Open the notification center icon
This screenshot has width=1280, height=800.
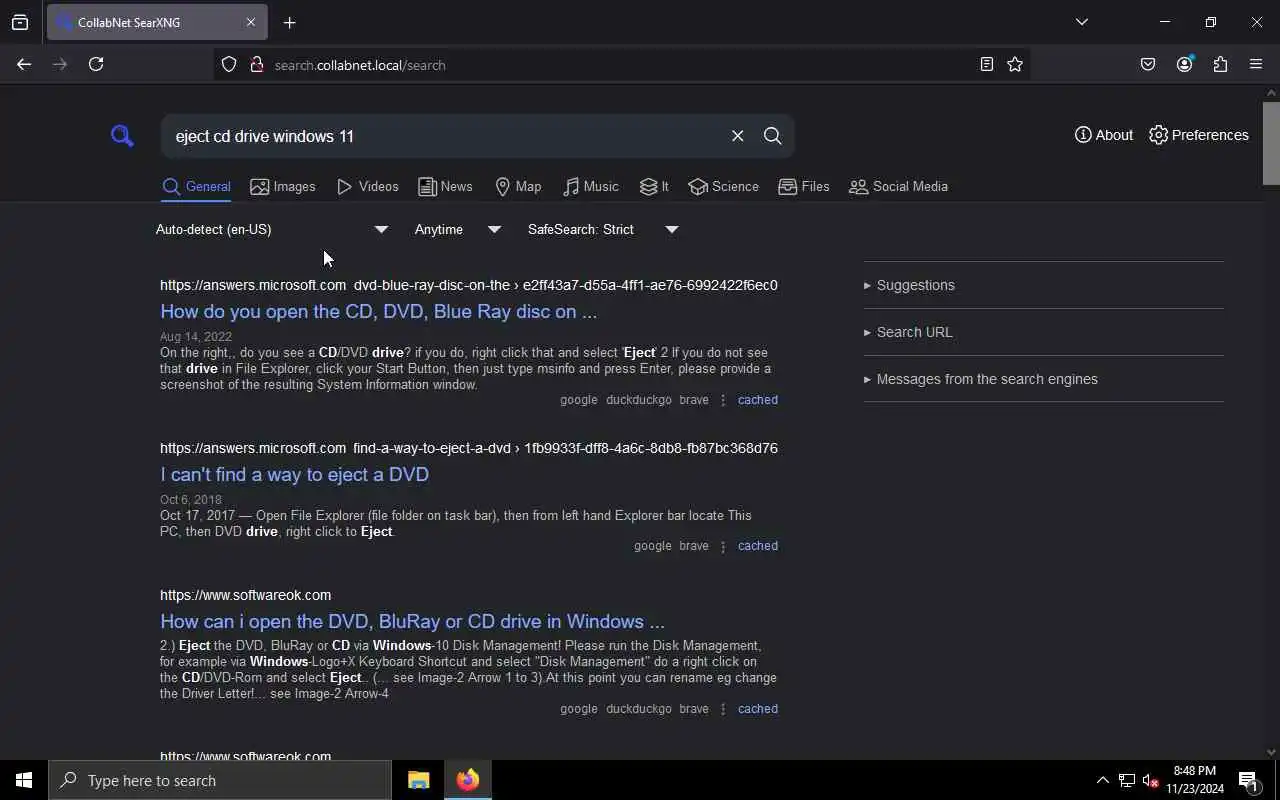[x=1249, y=780]
